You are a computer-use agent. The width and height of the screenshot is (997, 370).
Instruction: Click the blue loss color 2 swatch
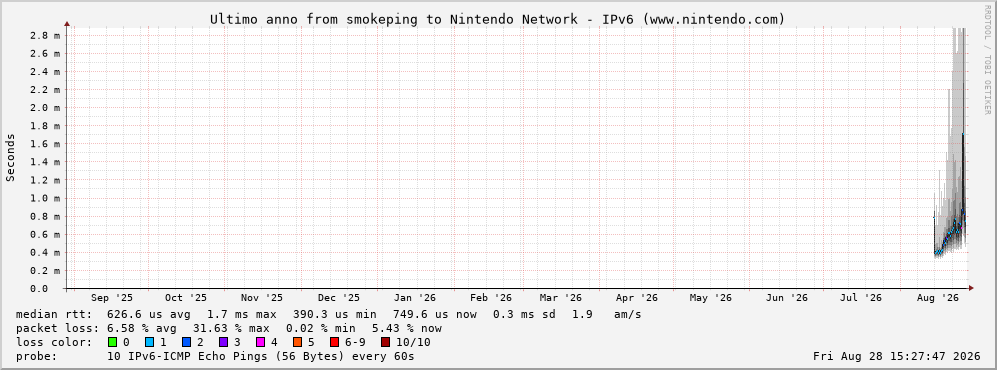[x=187, y=343]
